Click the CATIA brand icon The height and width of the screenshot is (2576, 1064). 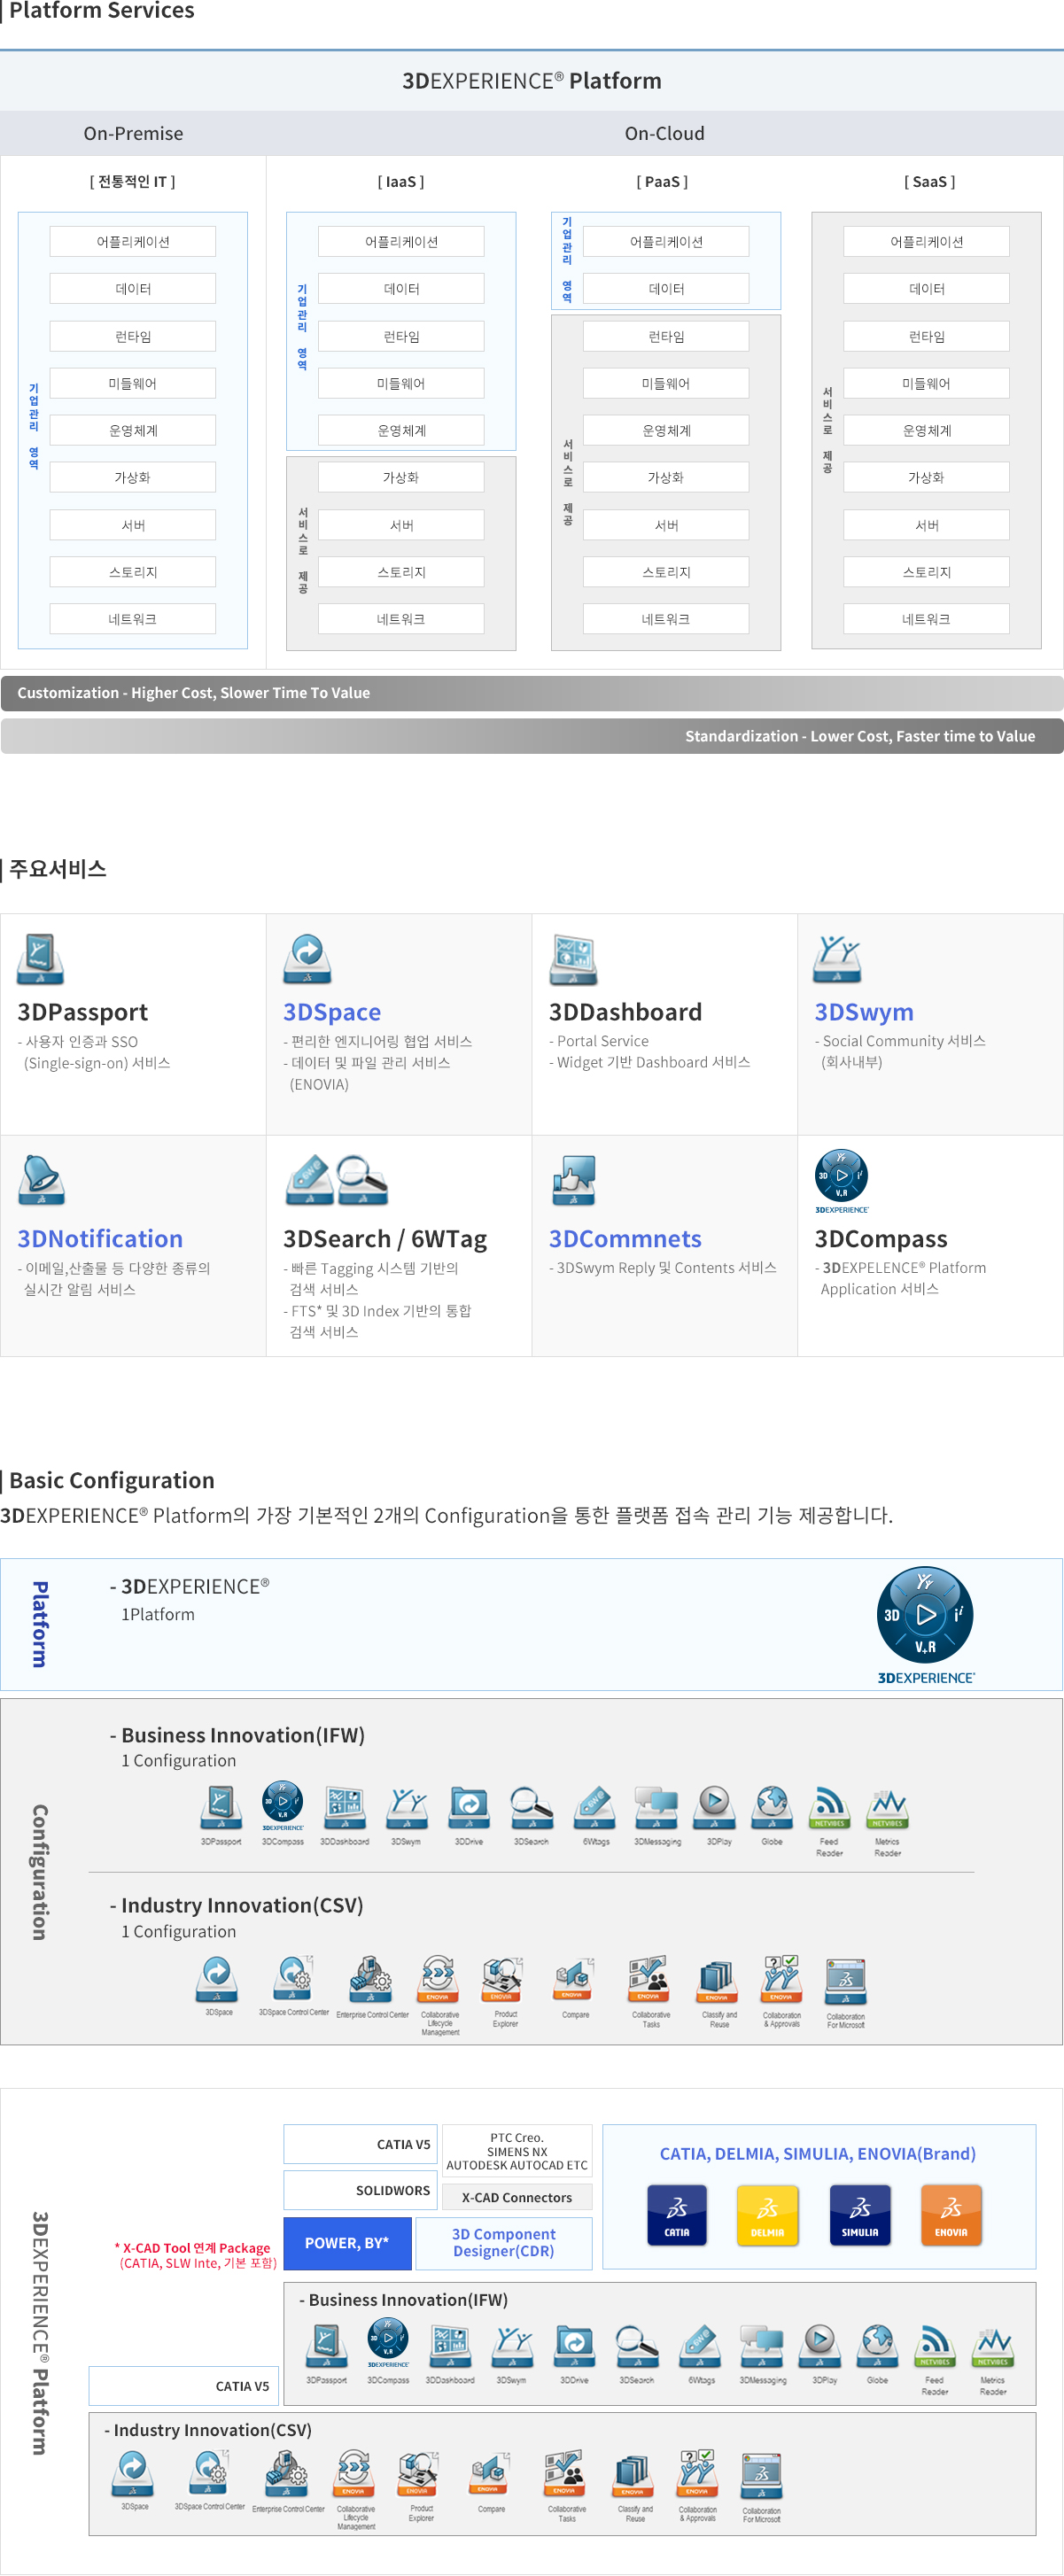coord(677,2215)
